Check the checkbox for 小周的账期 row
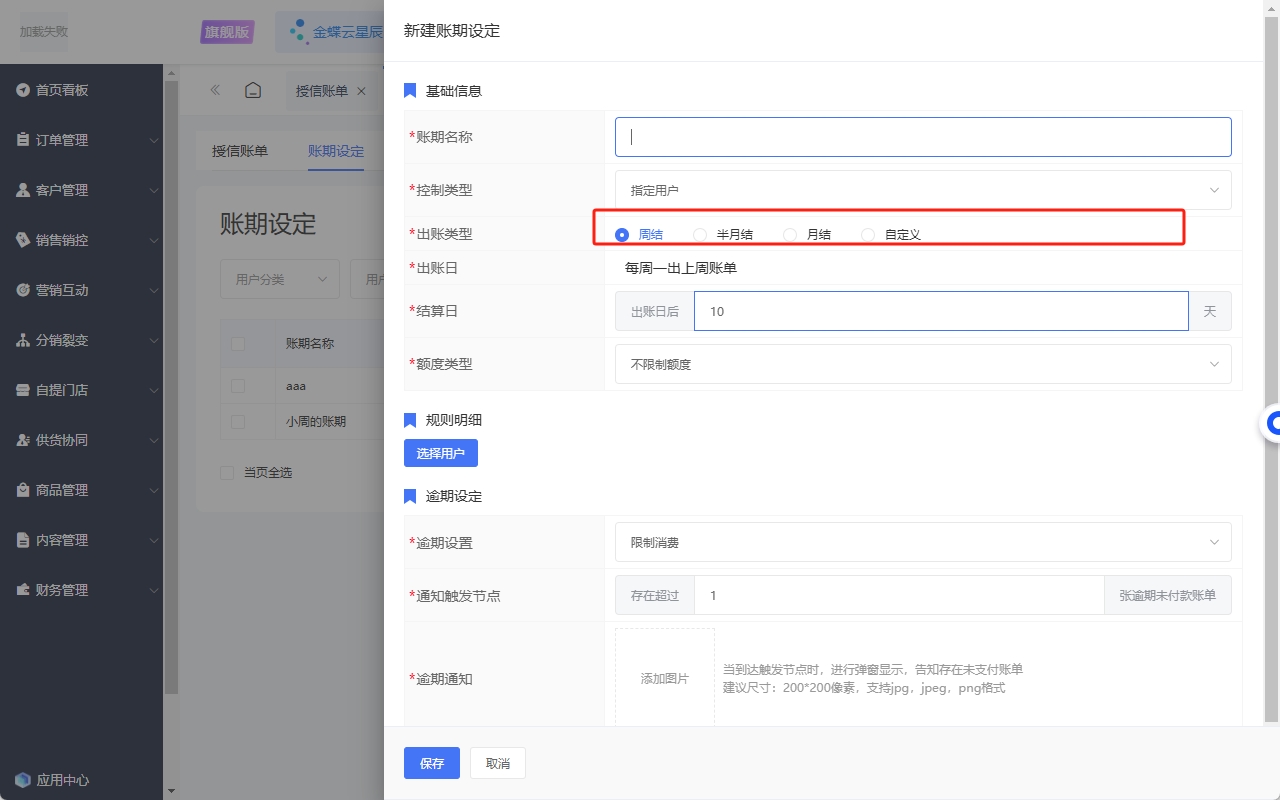The height and width of the screenshot is (800, 1280). pyautogui.click(x=238, y=422)
